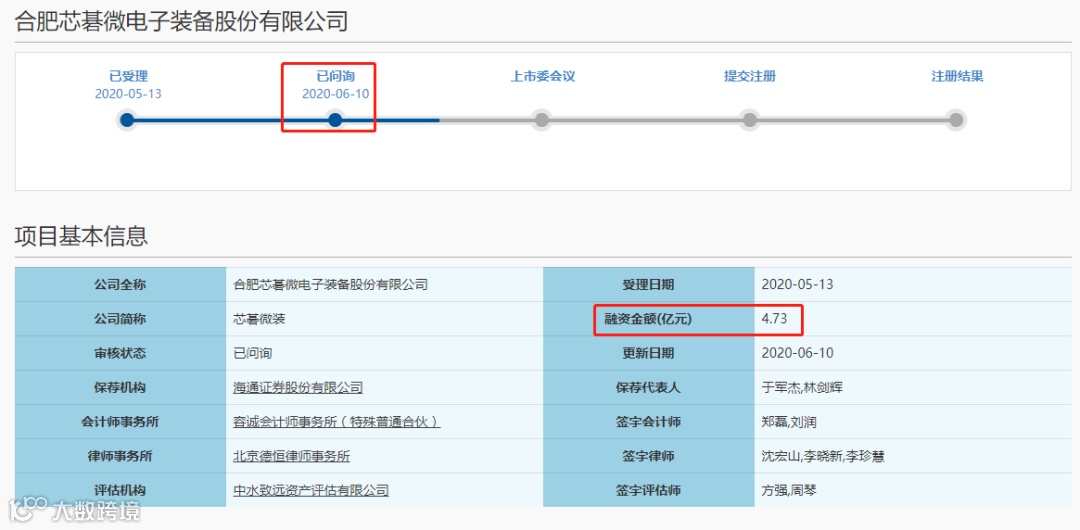The image size is (1080, 530).
Task: Click the 项目基本信息 section heading
Action: [x=81, y=236]
